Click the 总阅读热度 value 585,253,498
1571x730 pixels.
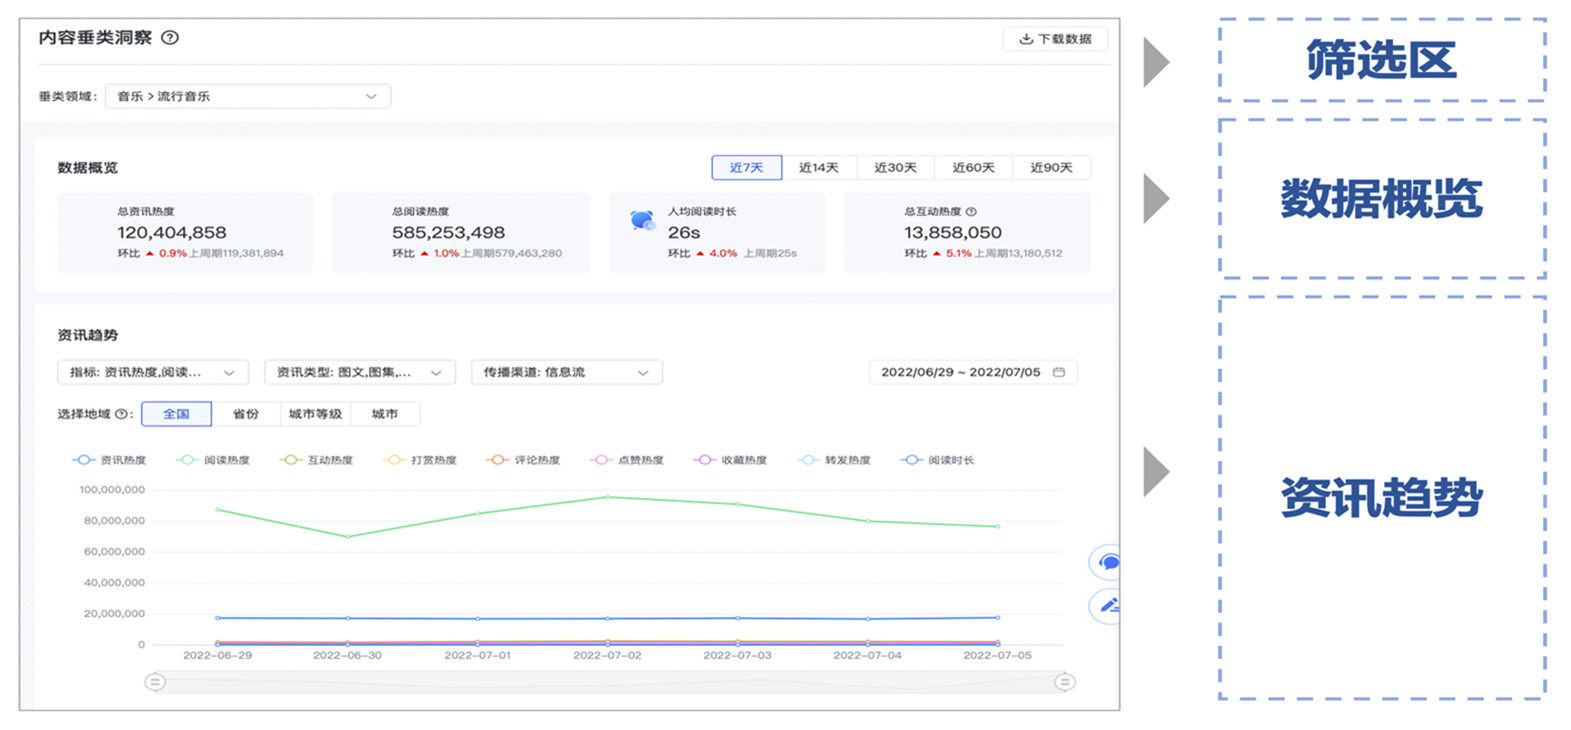448,232
